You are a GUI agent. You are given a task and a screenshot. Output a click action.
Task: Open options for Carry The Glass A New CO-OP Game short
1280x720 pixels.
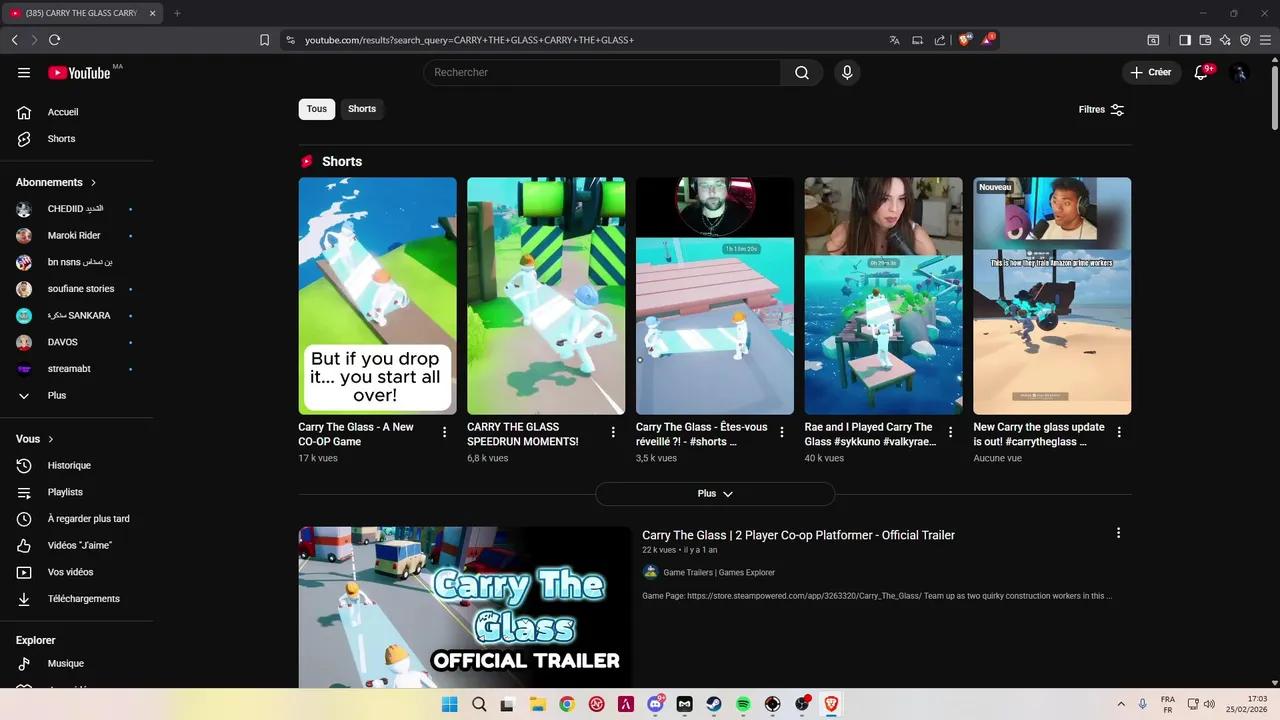click(444, 432)
